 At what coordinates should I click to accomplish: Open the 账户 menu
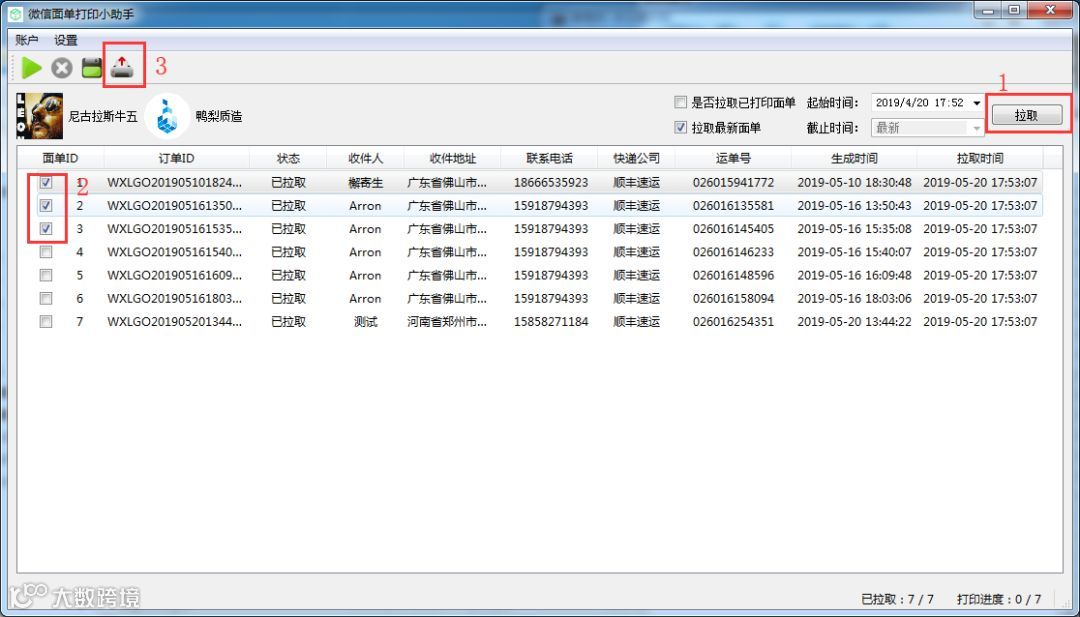[27, 40]
